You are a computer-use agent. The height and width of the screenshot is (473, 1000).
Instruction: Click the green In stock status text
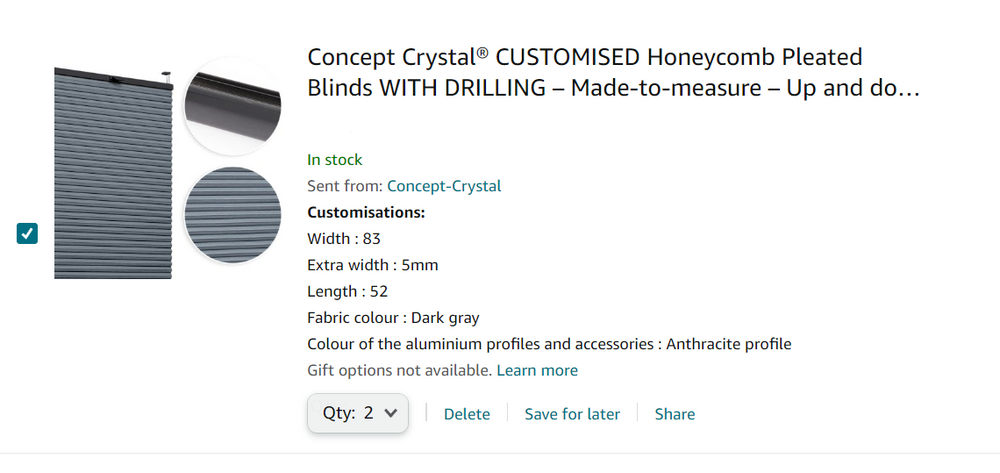coord(335,160)
